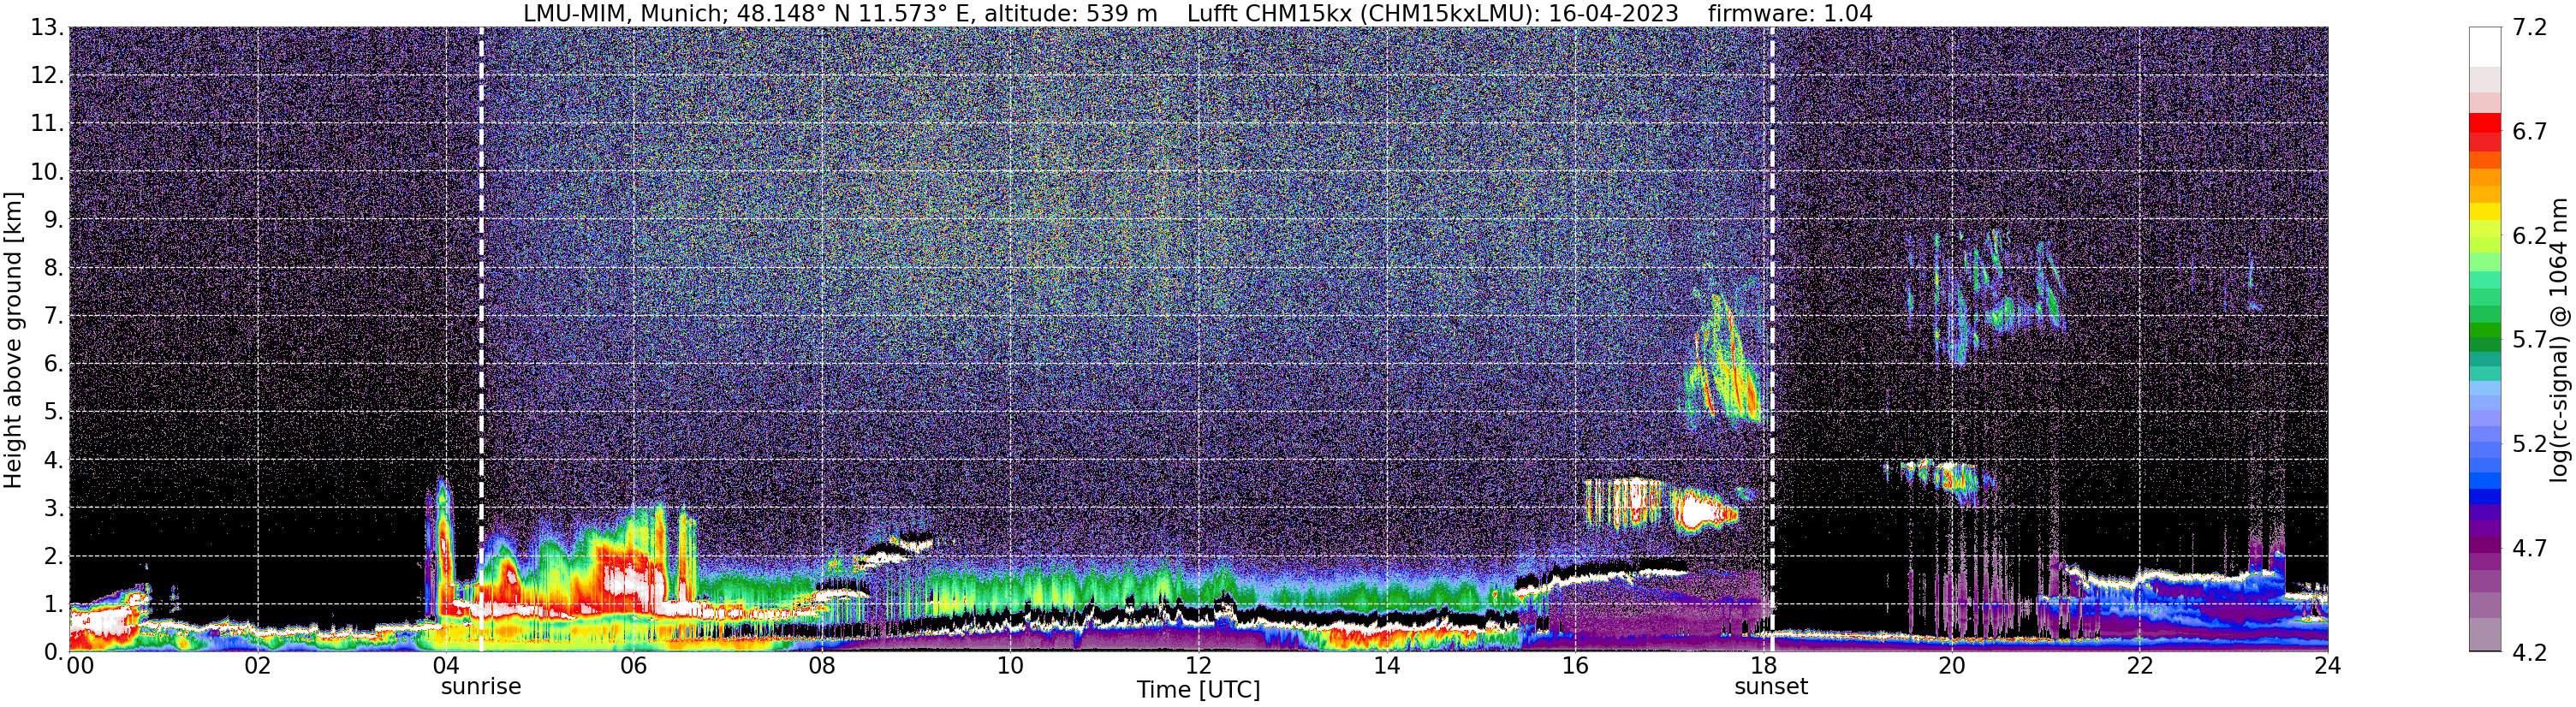The width and height of the screenshot is (2576, 707).
Task: Click the '08' tick on time axis
Action: [822, 666]
